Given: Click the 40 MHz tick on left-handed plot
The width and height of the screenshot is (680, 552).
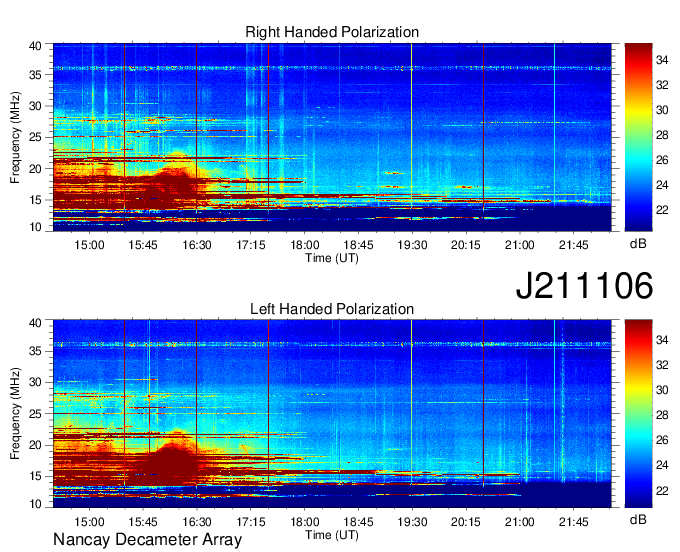Looking at the screenshot, I should (x=35, y=323).
